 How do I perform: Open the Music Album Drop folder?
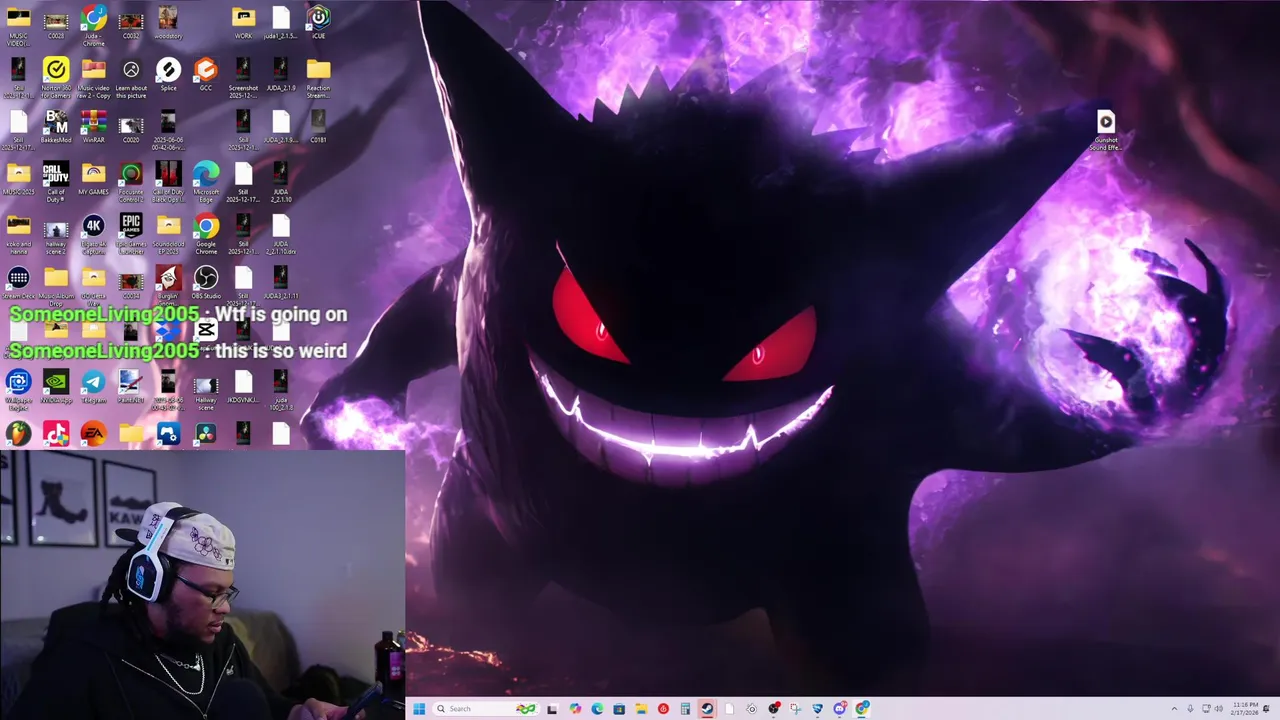click(x=56, y=286)
